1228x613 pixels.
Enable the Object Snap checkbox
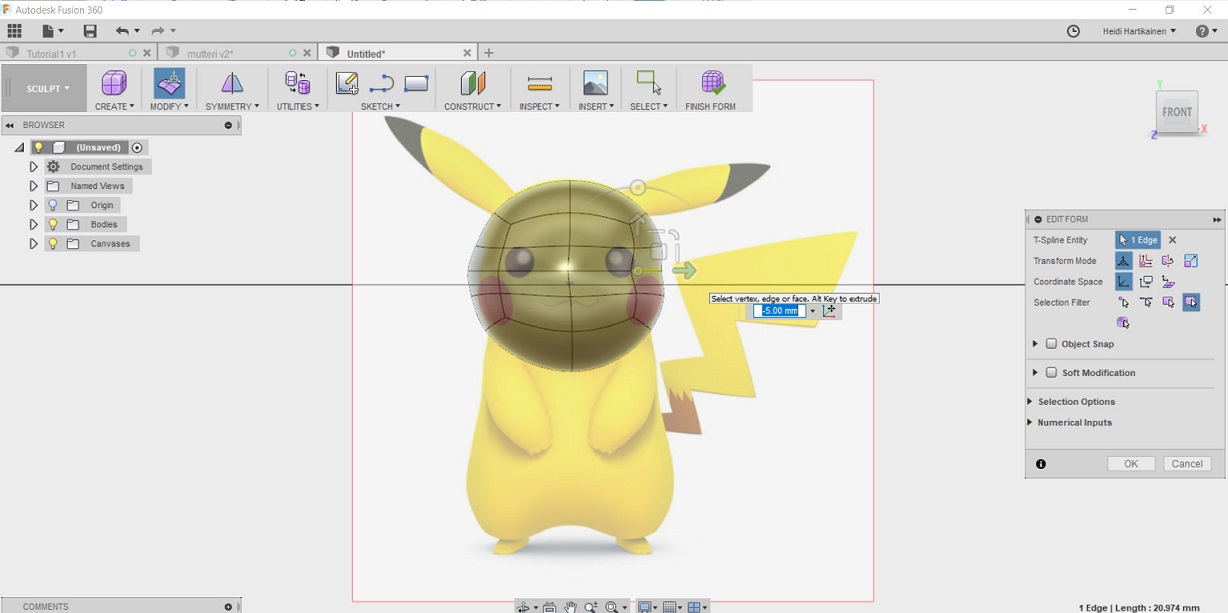1051,344
